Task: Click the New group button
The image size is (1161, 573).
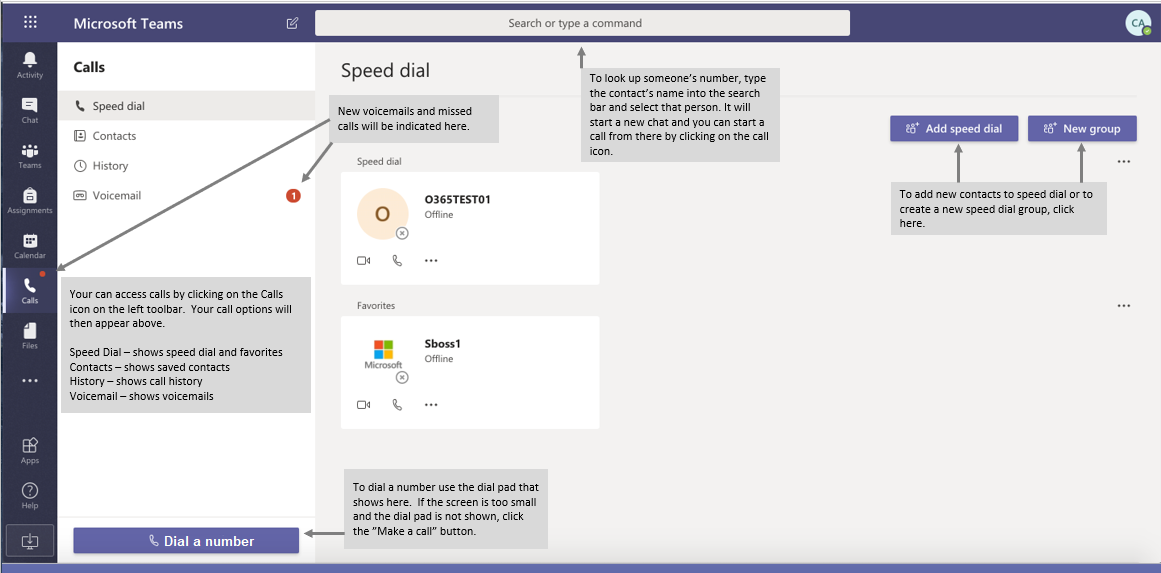Action: pos(1082,129)
